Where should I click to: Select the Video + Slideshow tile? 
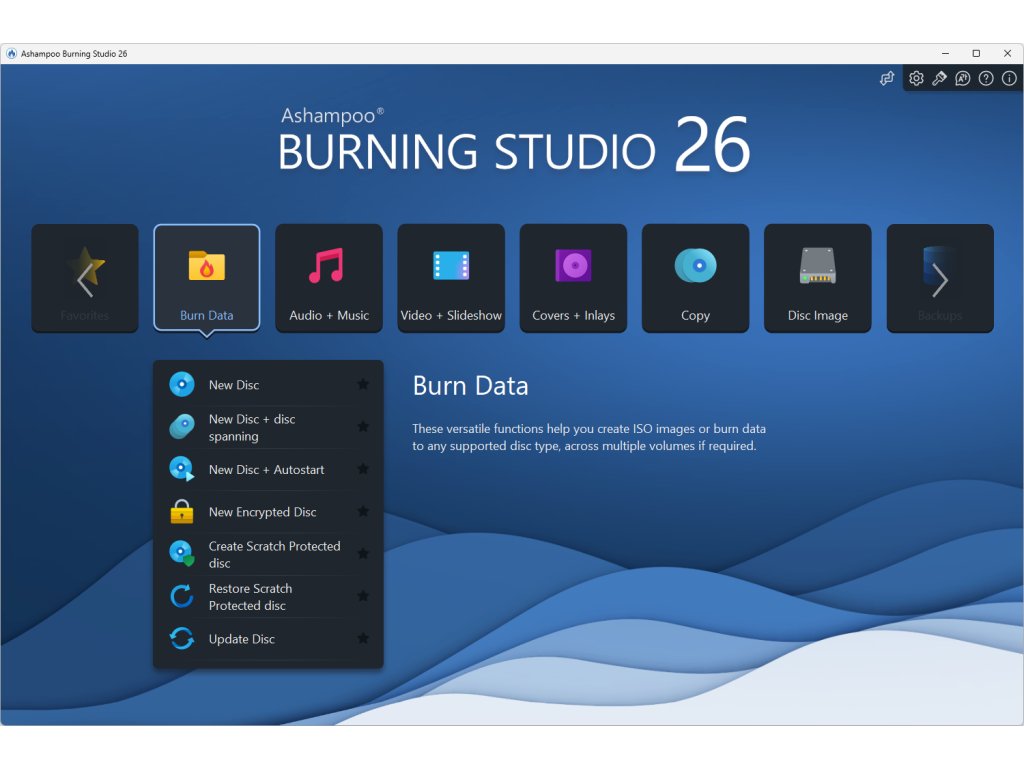[451, 278]
